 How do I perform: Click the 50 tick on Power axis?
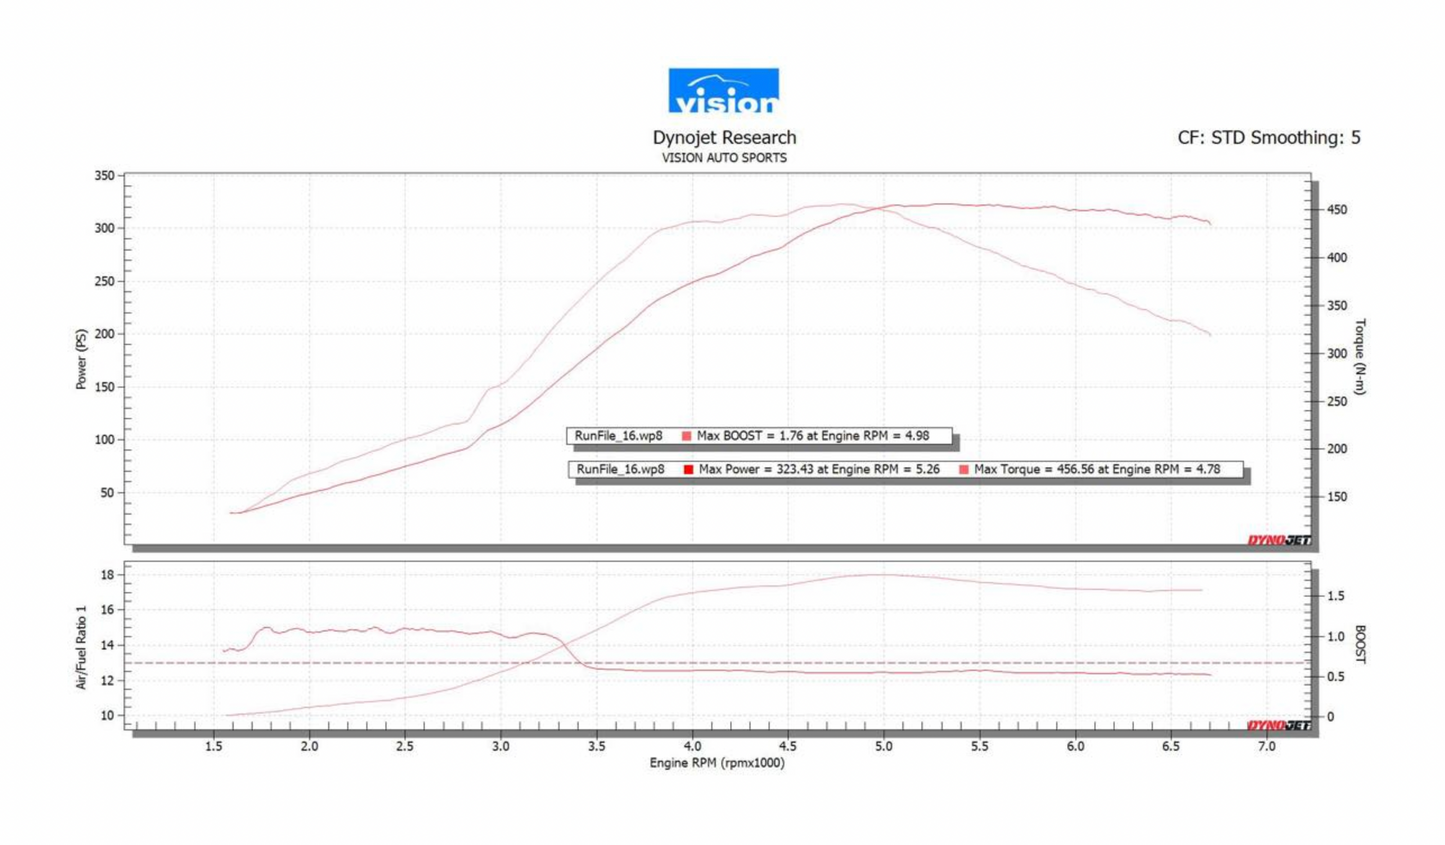click(x=107, y=493)
